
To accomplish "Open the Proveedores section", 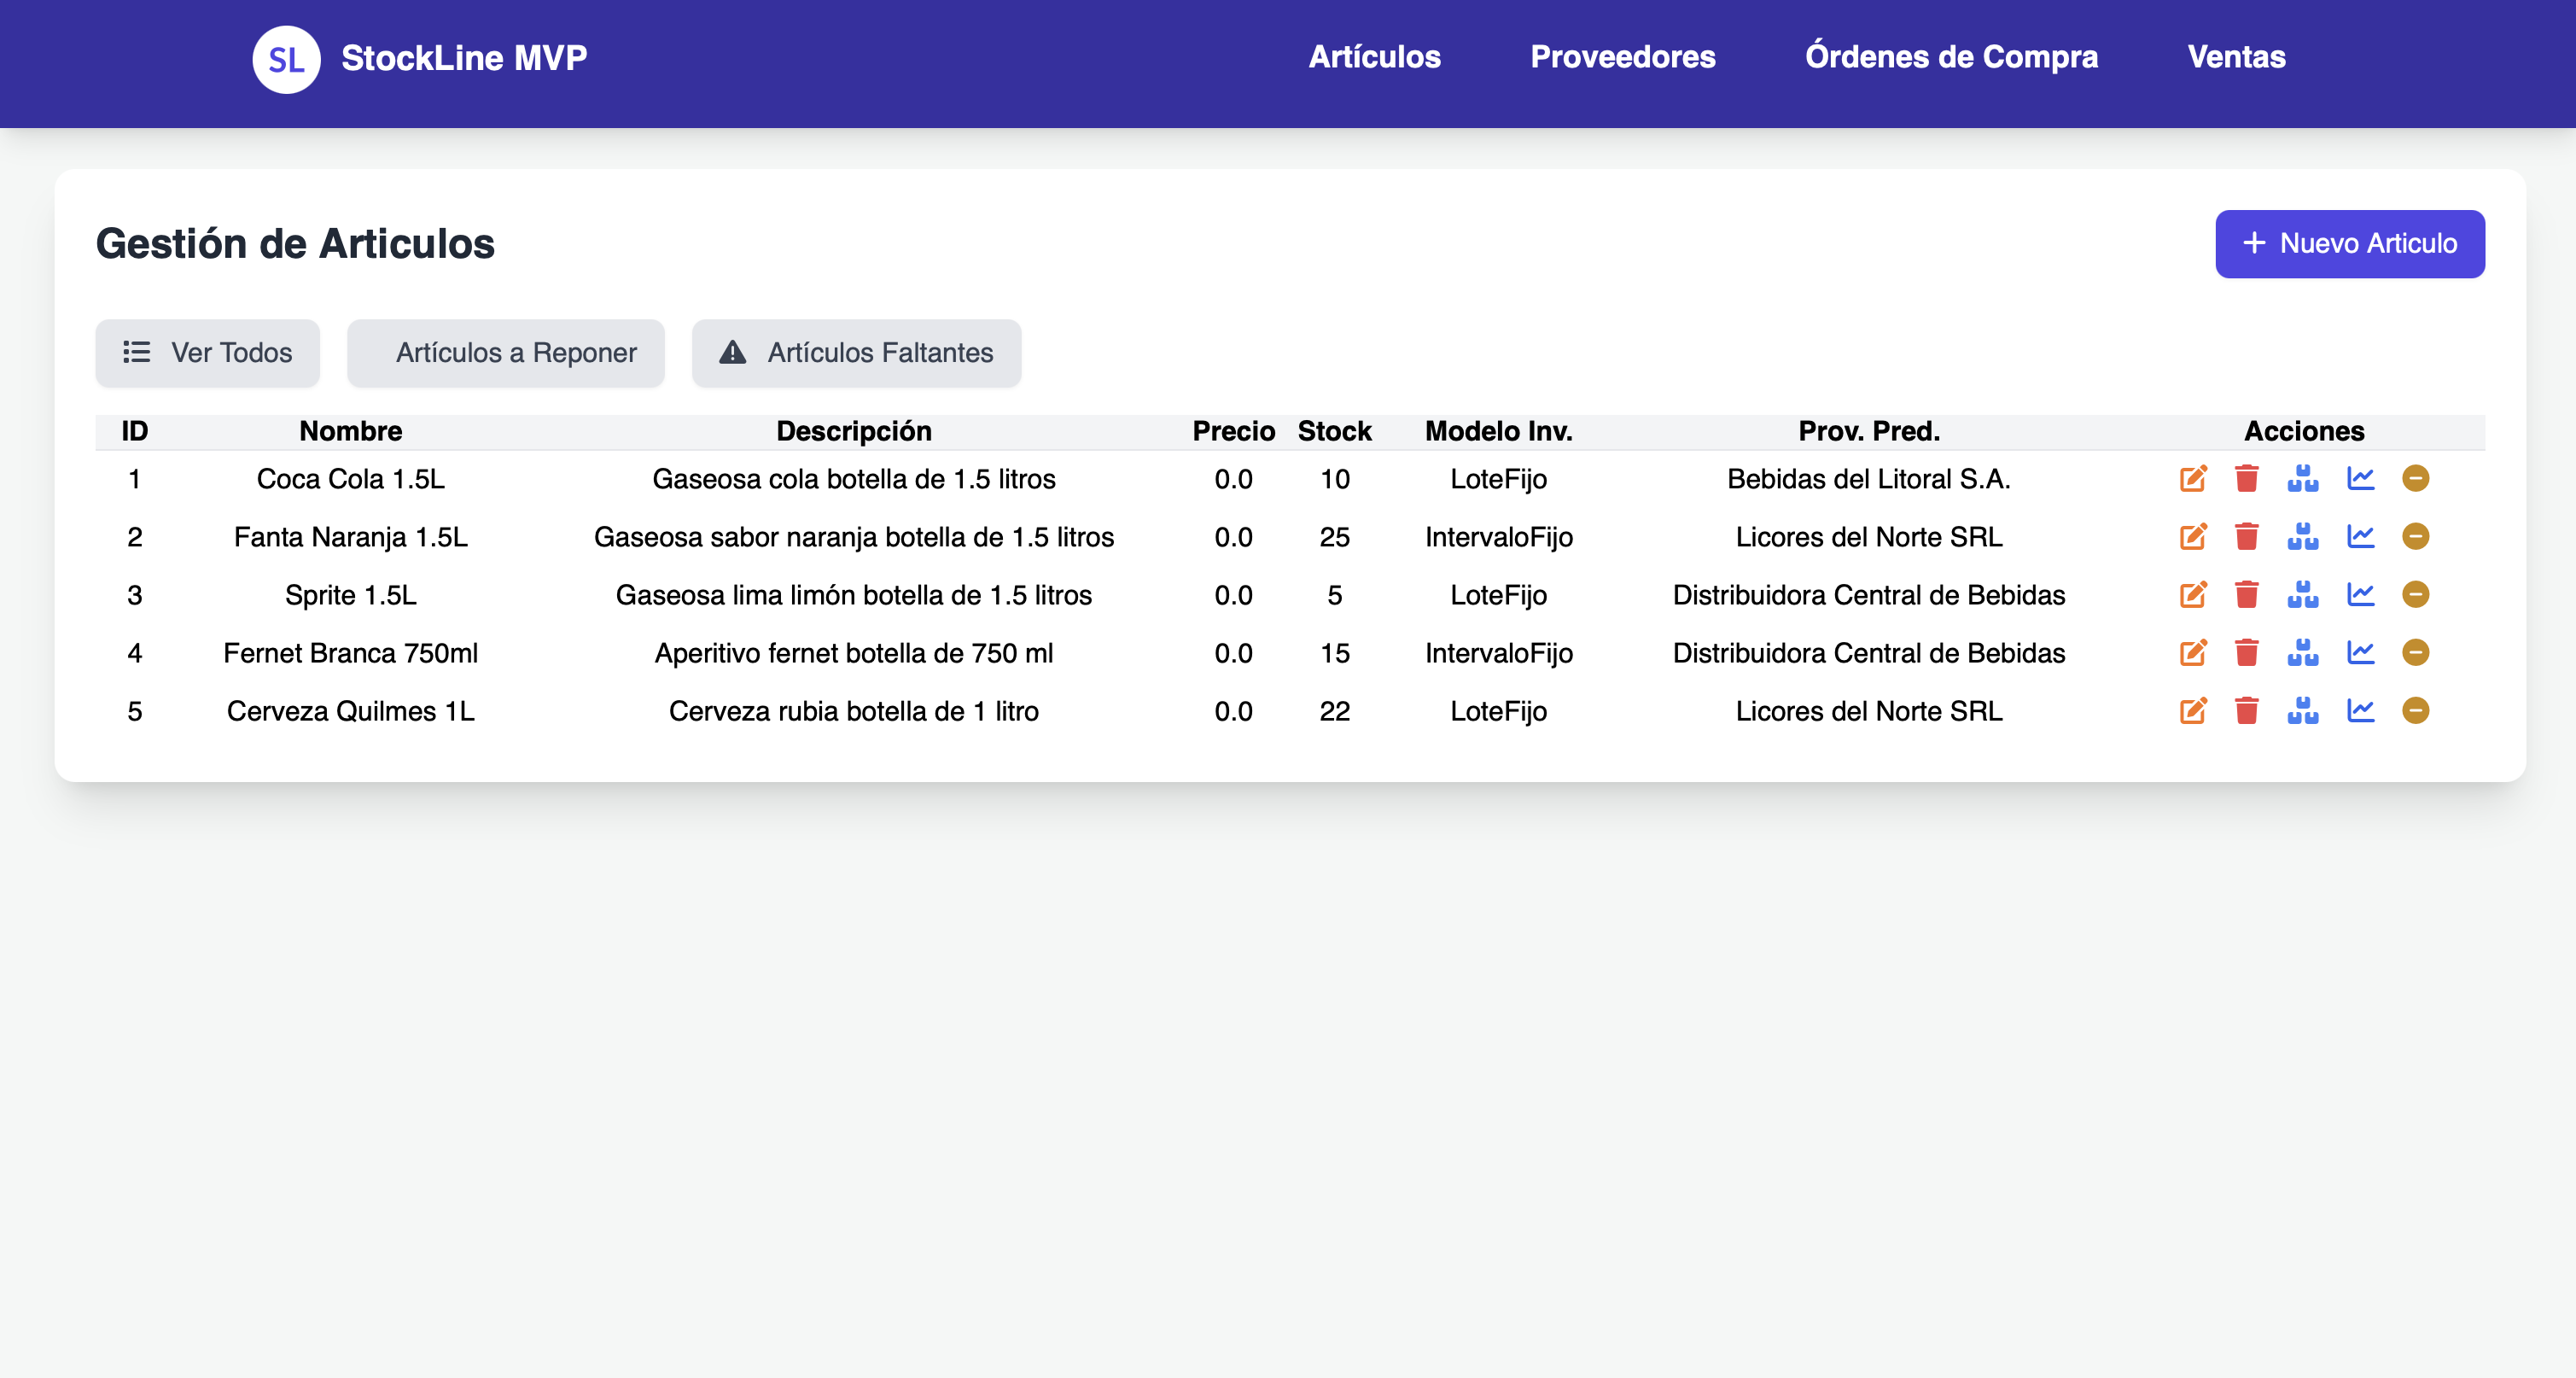I will tap(1623, 57).
